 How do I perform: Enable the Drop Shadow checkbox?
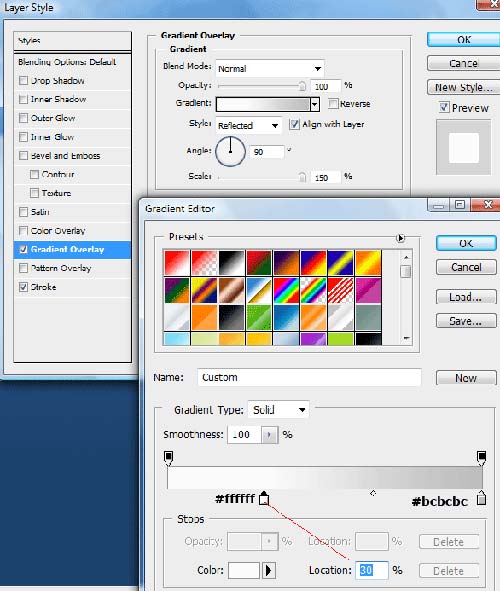coord(23,81)
